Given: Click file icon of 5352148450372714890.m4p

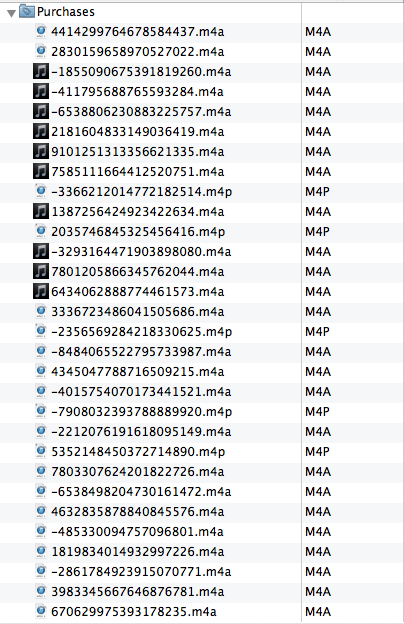Looking at the screenshot, I should [x=41, y=451].
